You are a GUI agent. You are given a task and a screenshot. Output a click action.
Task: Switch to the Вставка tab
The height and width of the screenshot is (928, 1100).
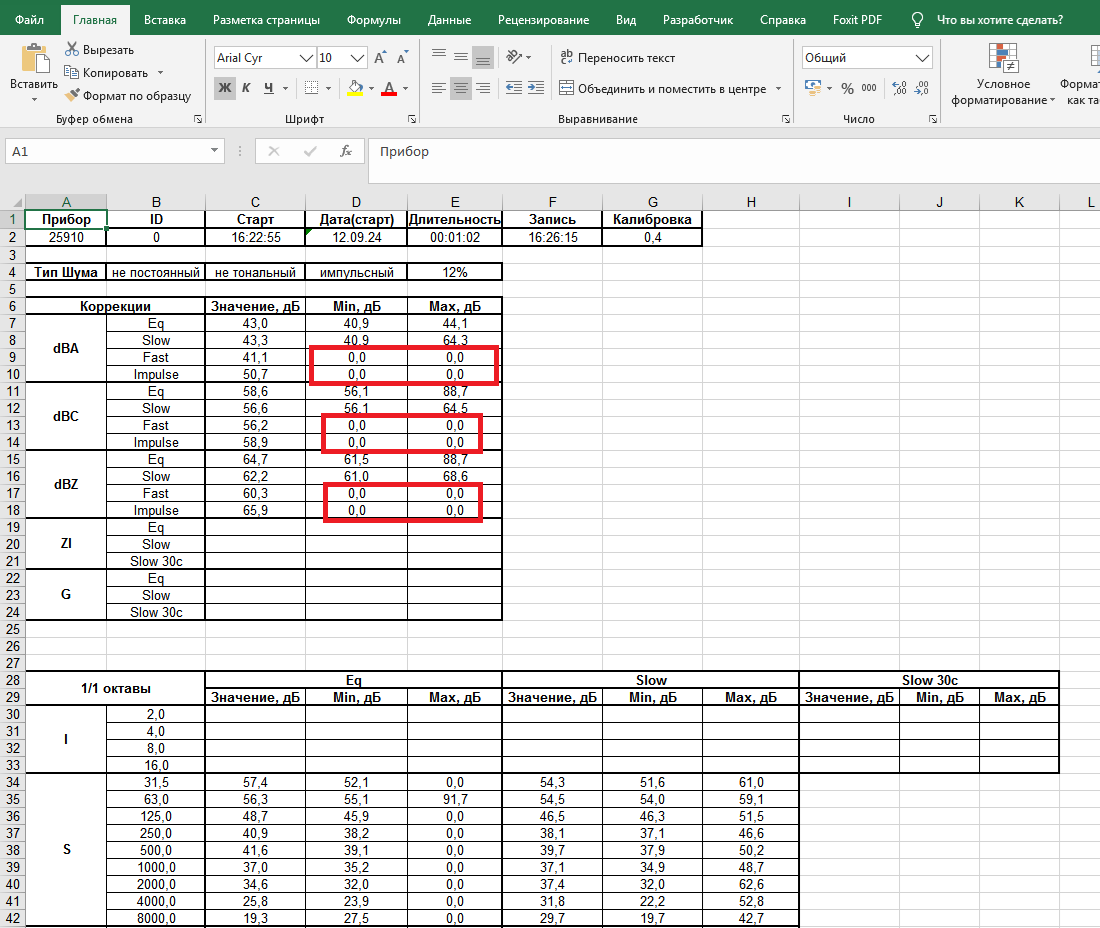[x=165, y=20]
